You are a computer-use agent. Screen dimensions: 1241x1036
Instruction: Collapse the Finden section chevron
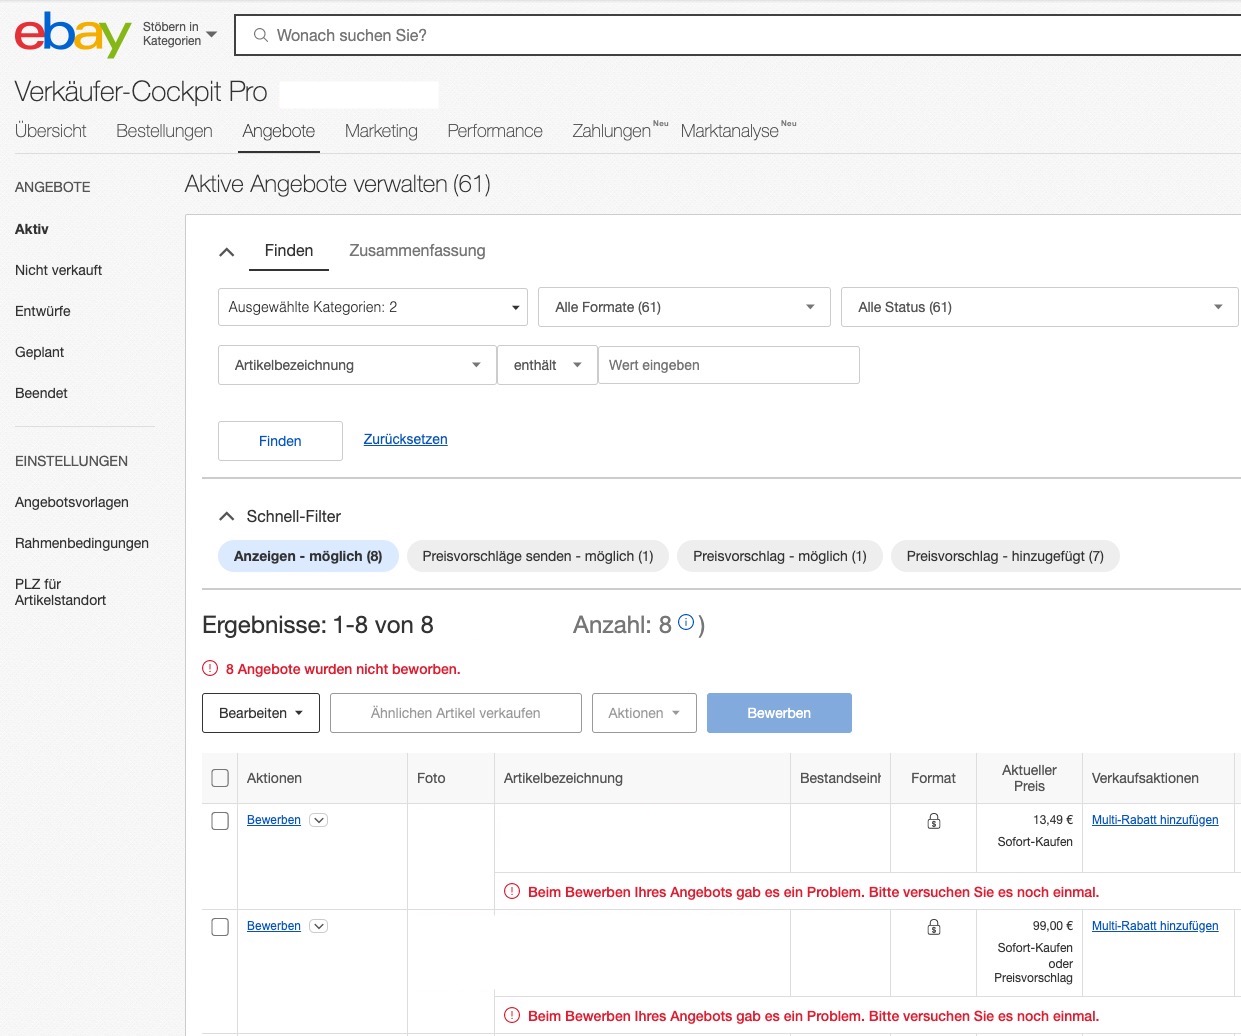pyautogui.click(x=227, y=252)
